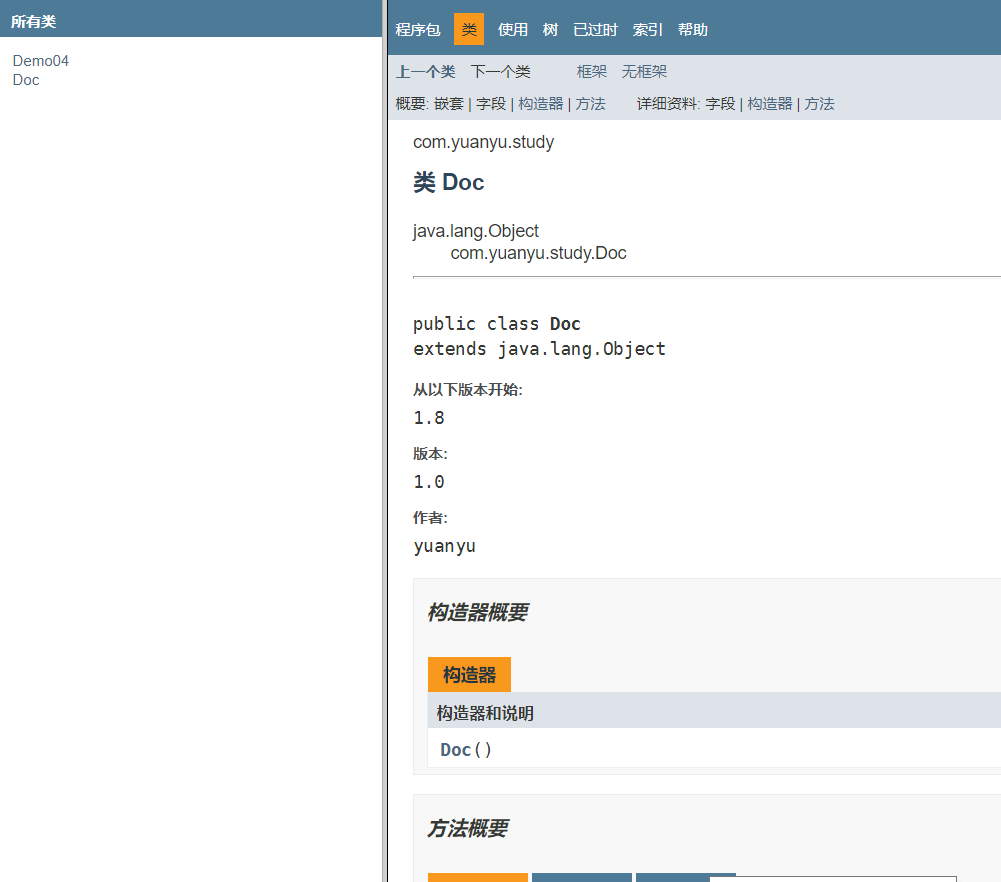Click the java.lang.Object hierarchy text
The height and width of the screenshot is (882, 1001).
[476, 230]
